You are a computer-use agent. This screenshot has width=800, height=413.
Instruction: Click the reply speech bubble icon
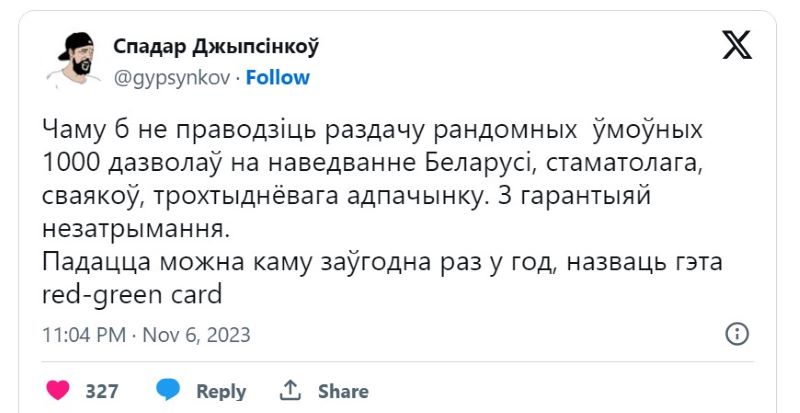point(168,390)
